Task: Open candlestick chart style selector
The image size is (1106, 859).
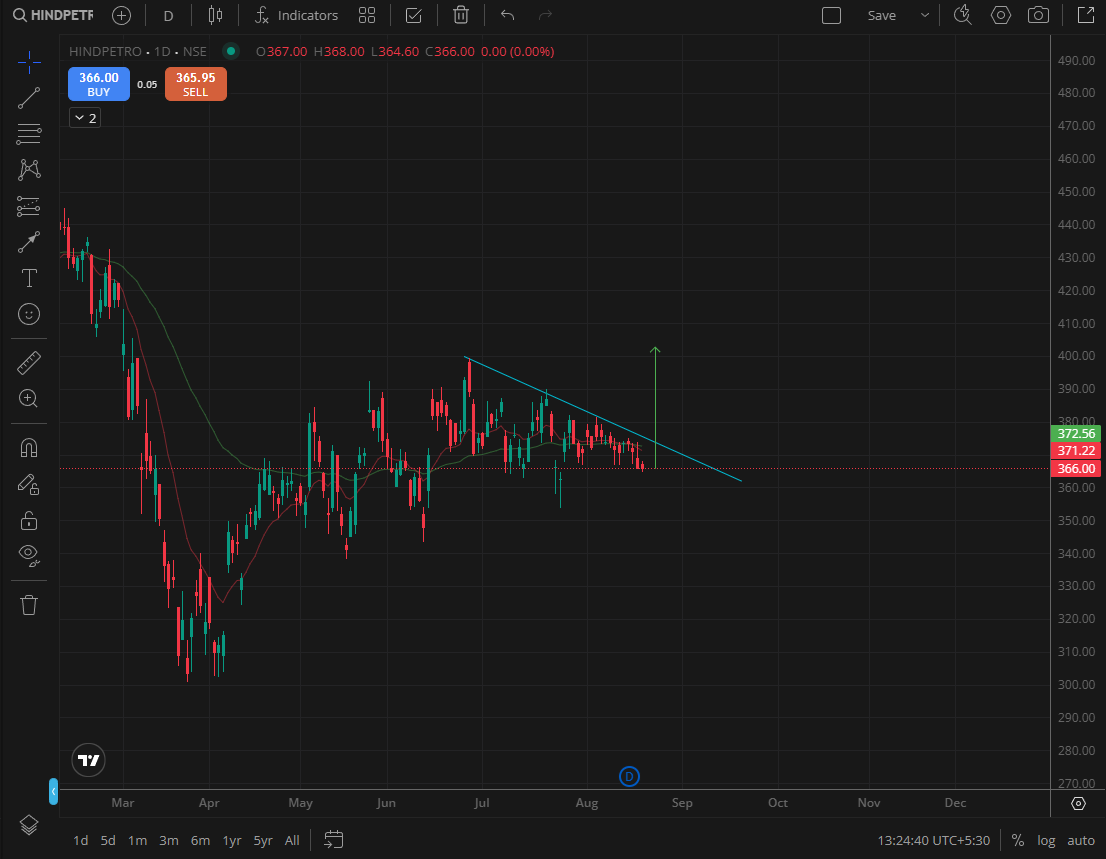Action: [x=215, y=15]
